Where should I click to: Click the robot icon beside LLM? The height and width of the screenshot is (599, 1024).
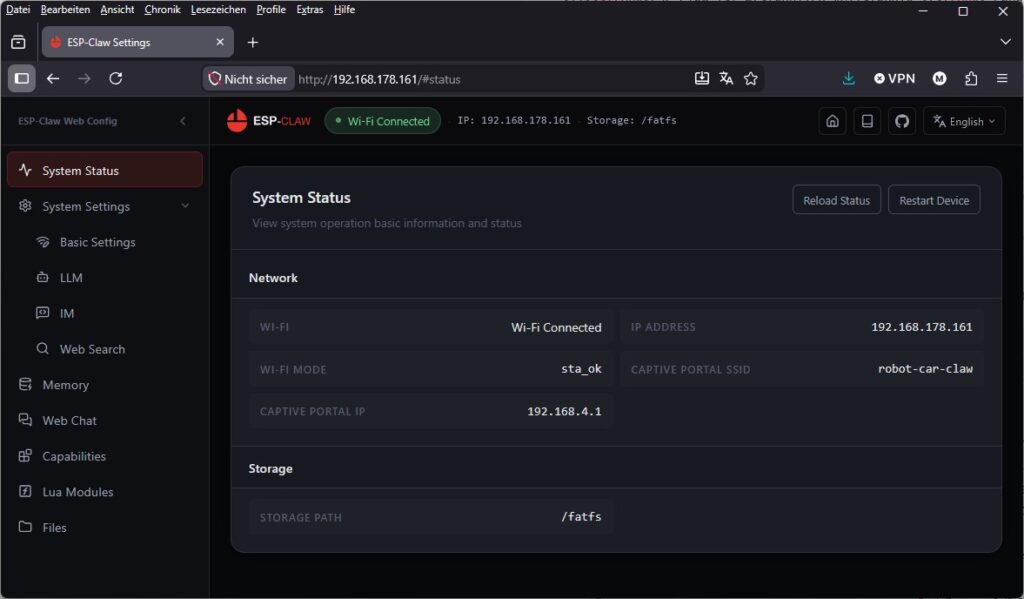pos(43,277)
